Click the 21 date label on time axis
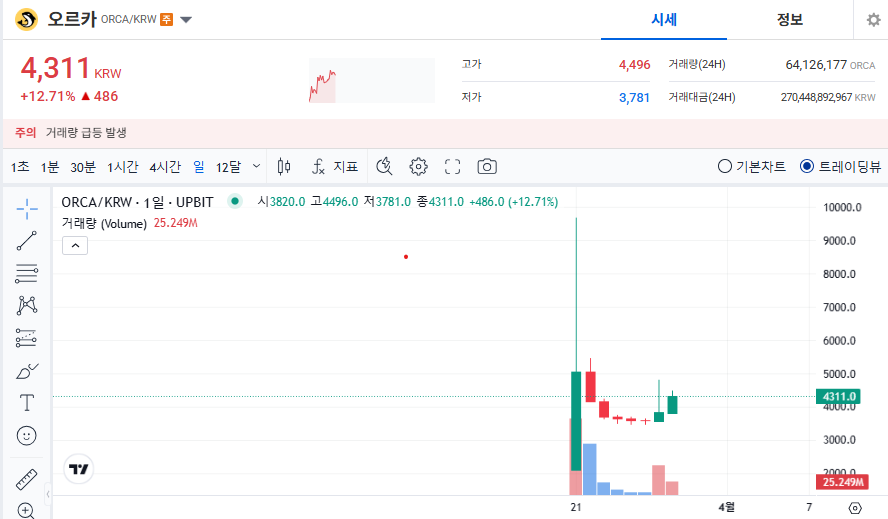Screen dimensions: 888x519 coord(576,507)
